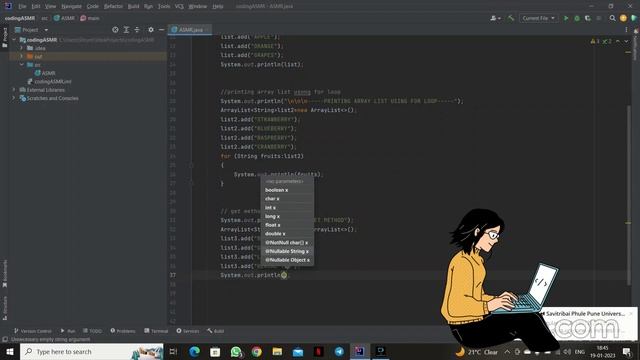Screen dimensions: 640x360
Task: Run the current file with green play icon
Action: (x=566, y=18)
